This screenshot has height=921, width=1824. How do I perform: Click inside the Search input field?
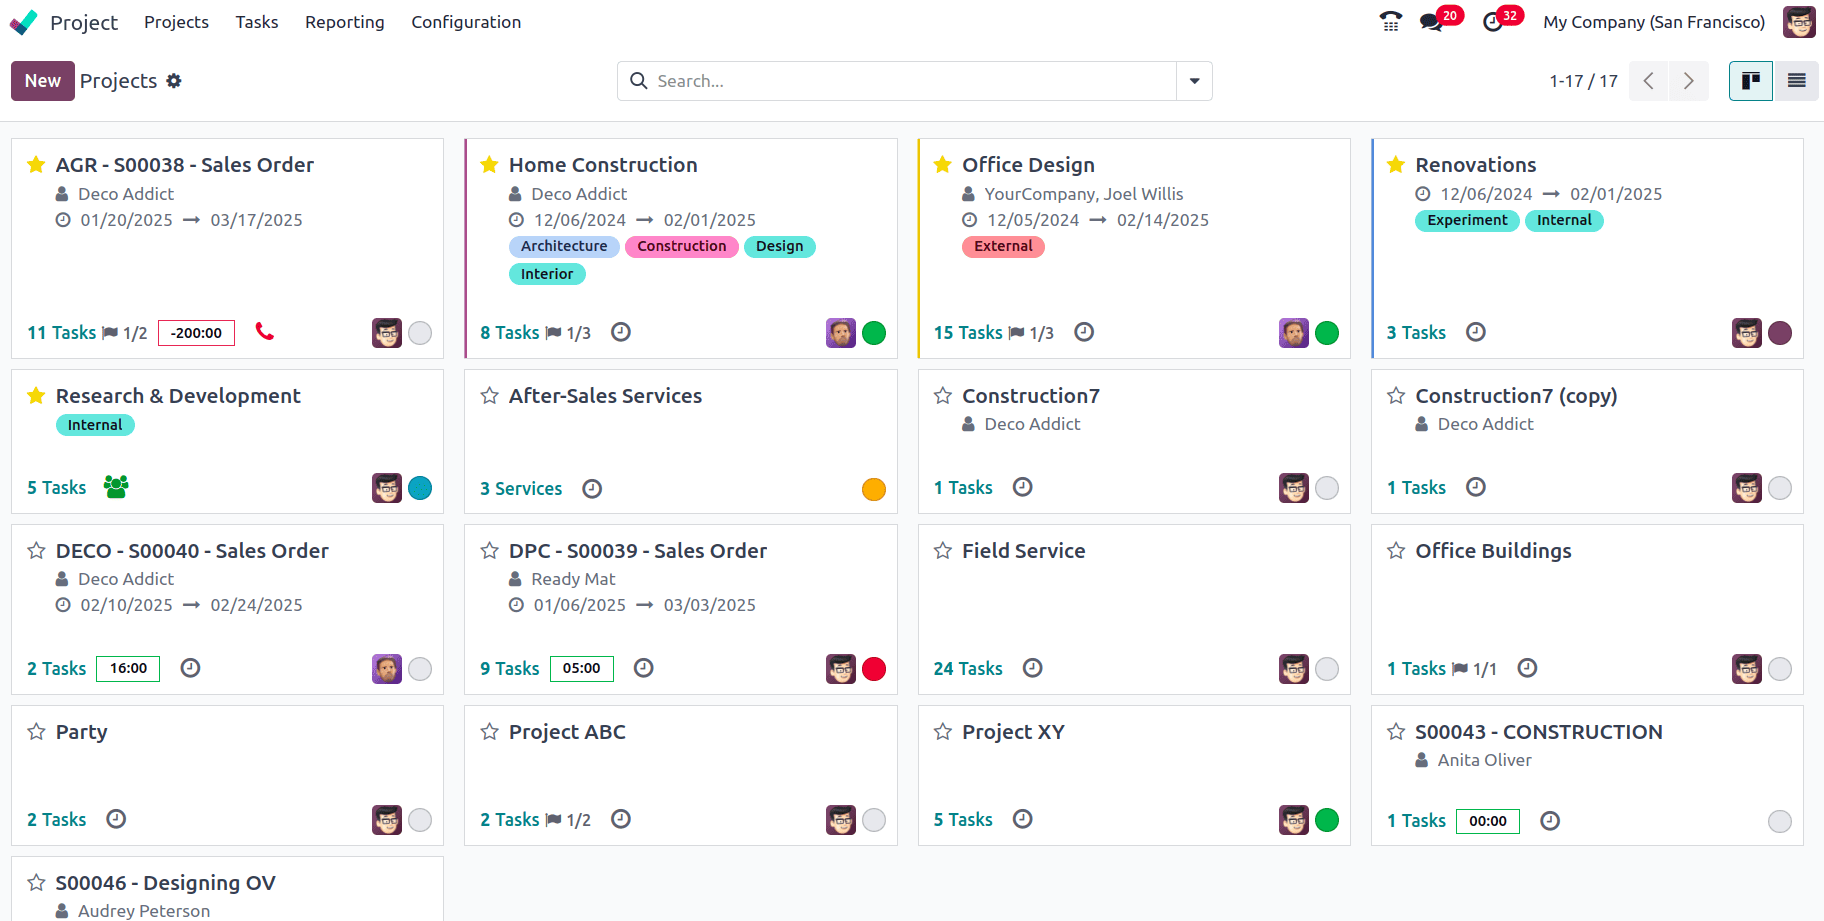(900, 81)
